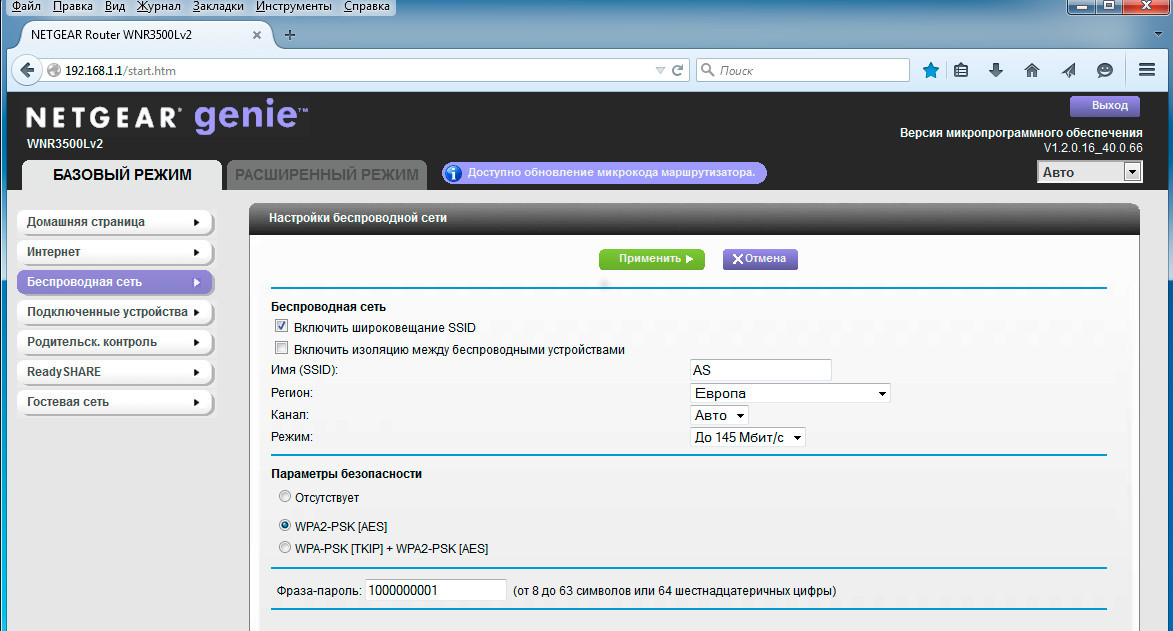Open the downloads arrow icon
The width and height of the screenshot is (1173, 631).
(x=996, y=70)
